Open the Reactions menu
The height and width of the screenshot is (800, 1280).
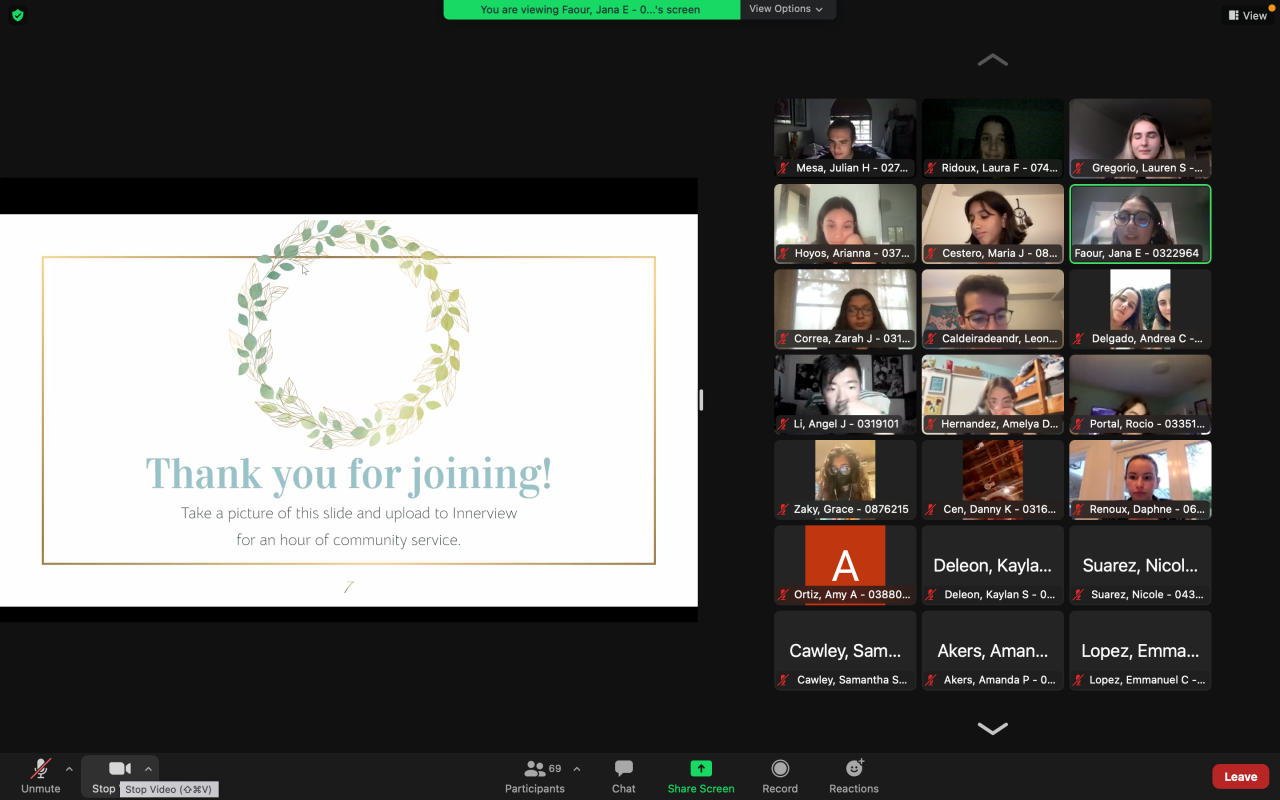(854, 775)
